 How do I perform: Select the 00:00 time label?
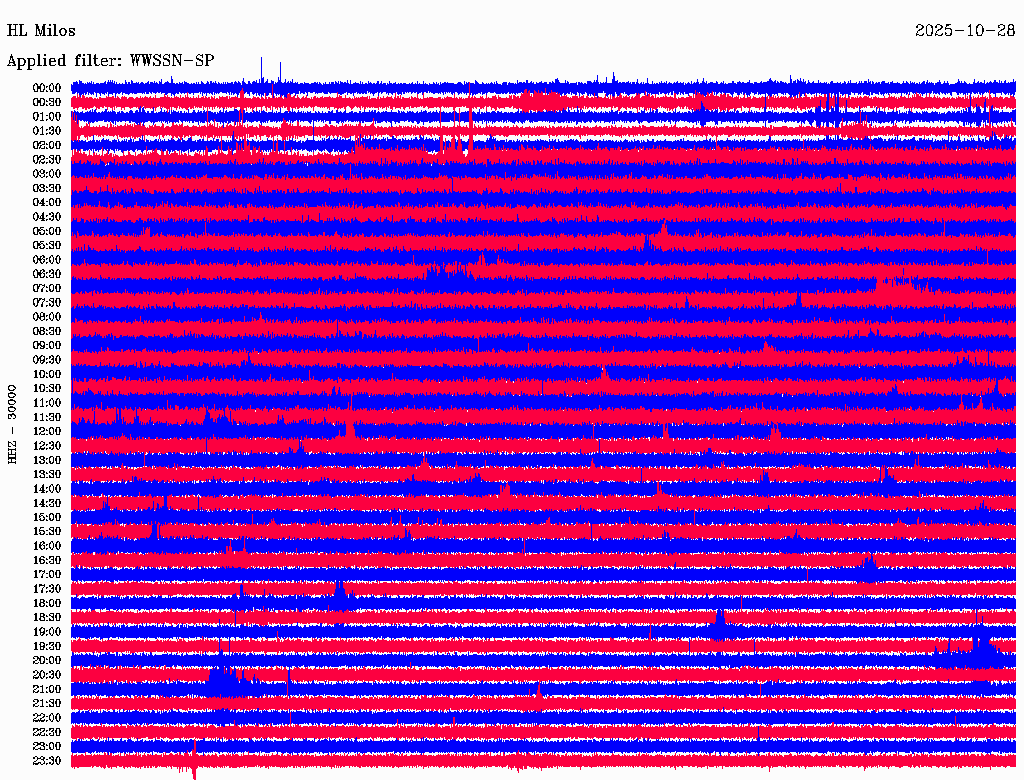[x=47, y=88]
